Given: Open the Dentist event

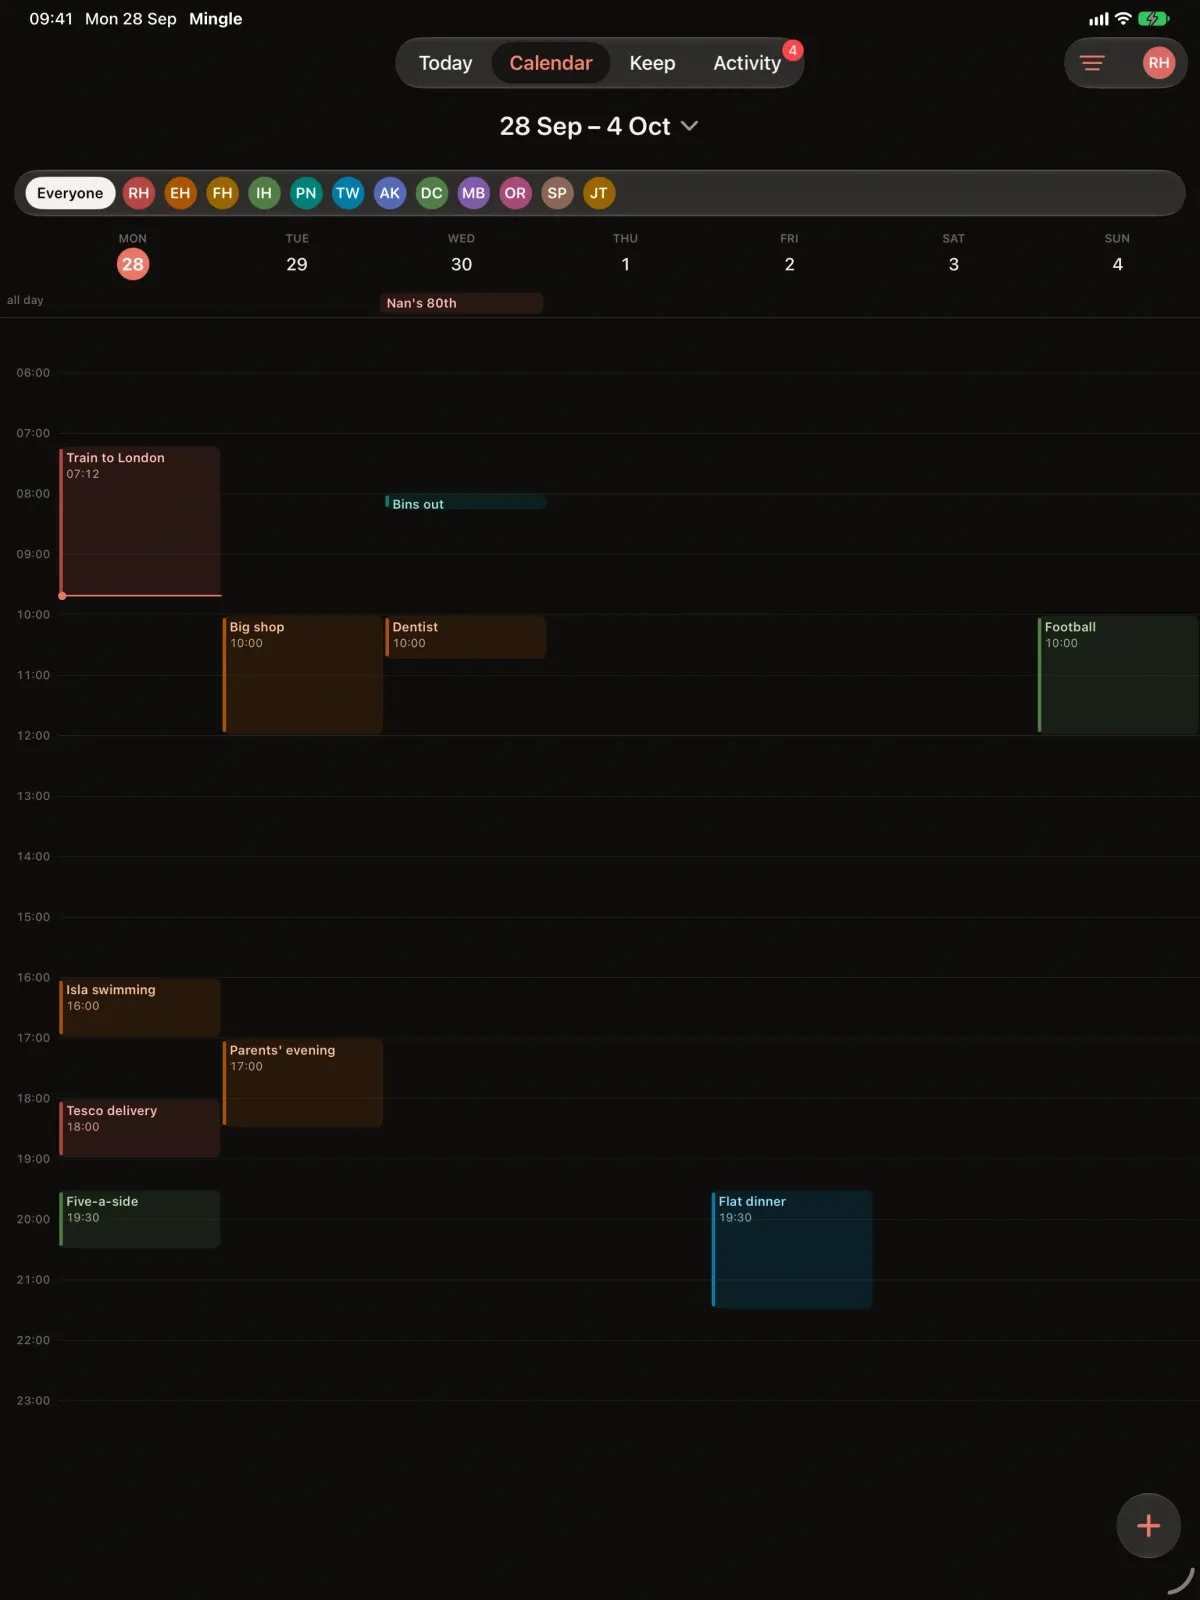Looking at the screenshot, I should tap(465, 637).
